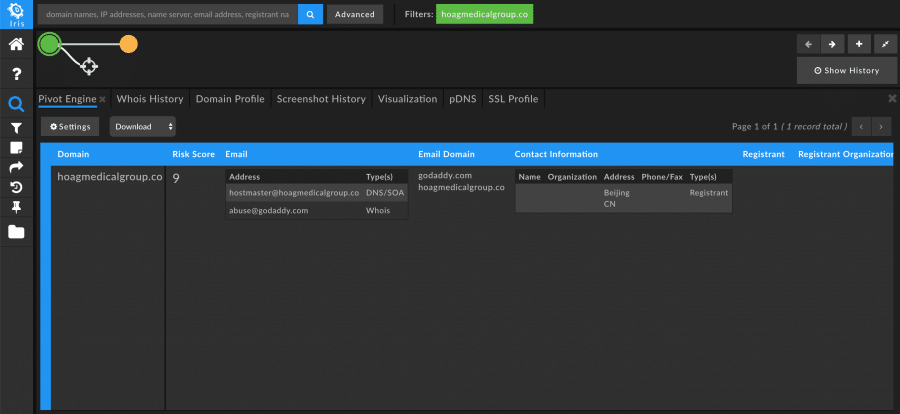Click the Contact Information column header
Viewport: 900px width, 414px height.
556,154
